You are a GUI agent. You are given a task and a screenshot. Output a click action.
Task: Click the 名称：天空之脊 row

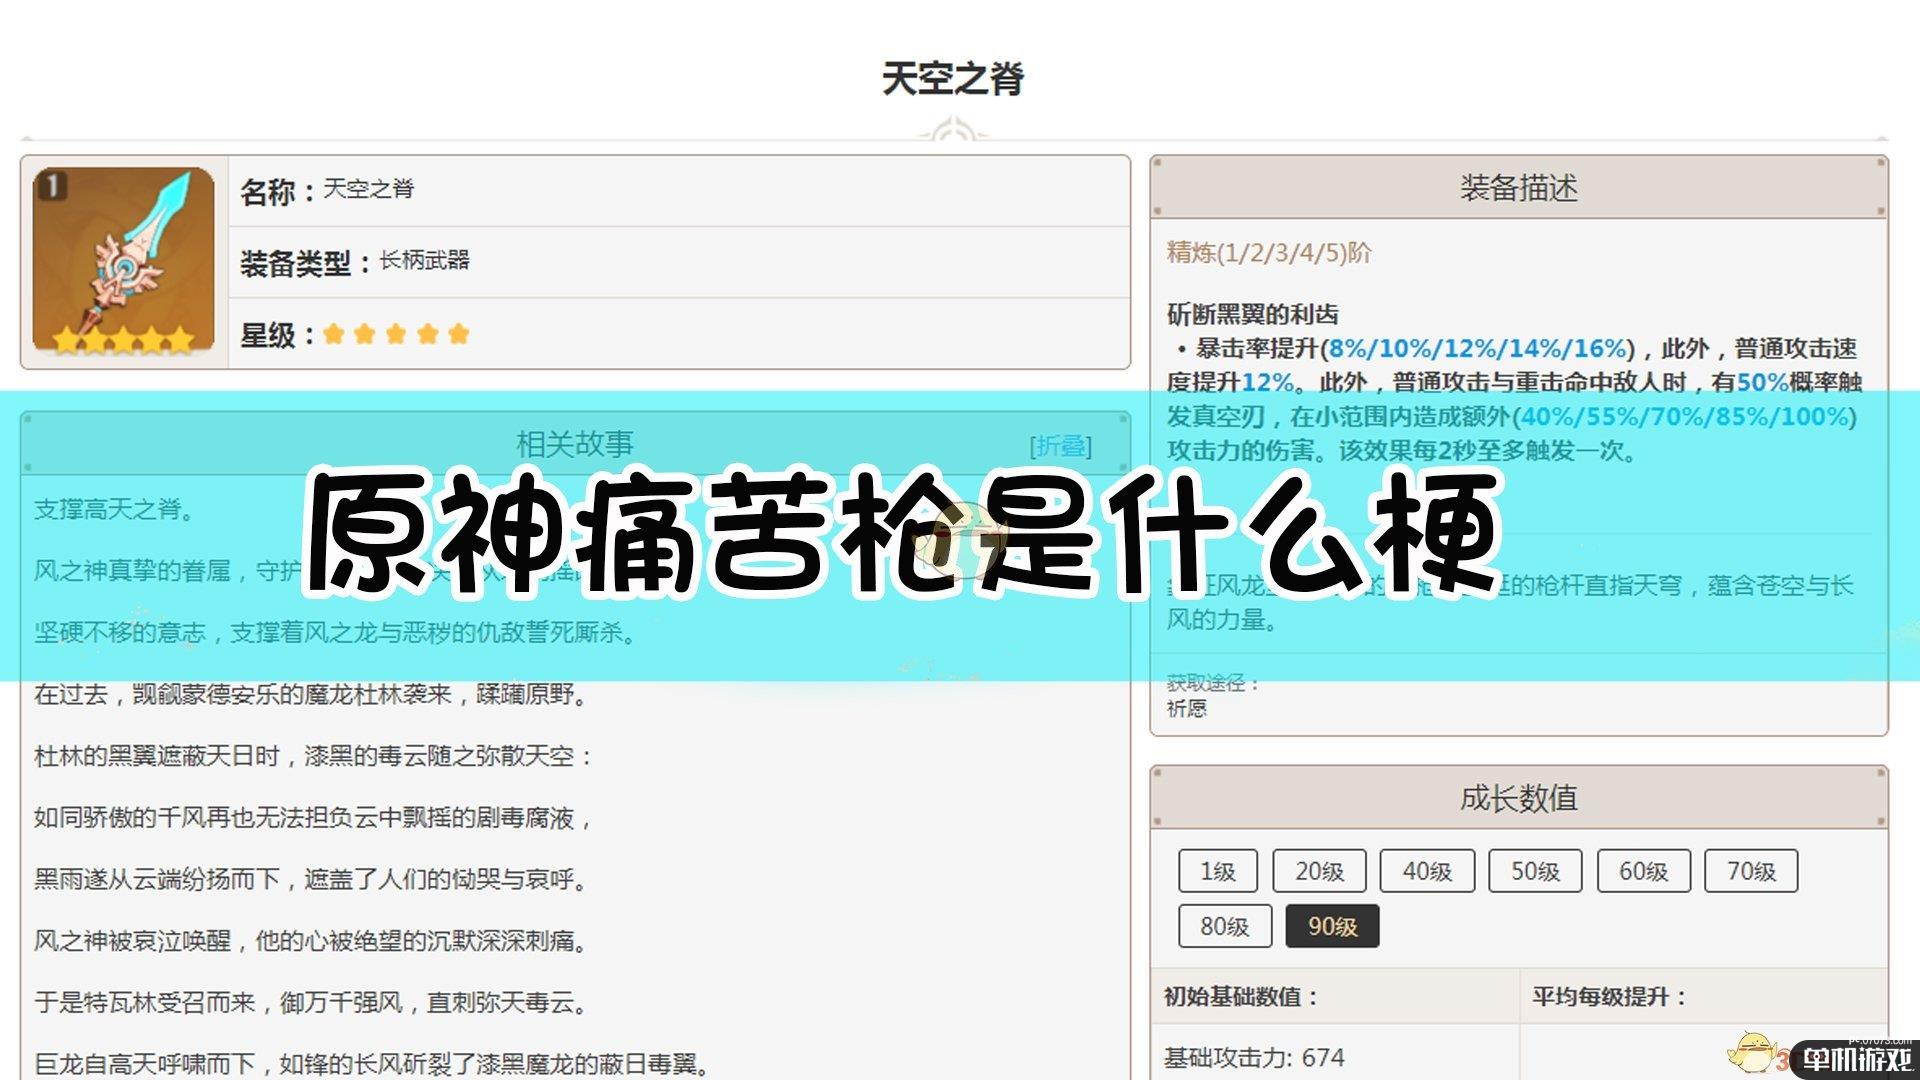point(679,190)
